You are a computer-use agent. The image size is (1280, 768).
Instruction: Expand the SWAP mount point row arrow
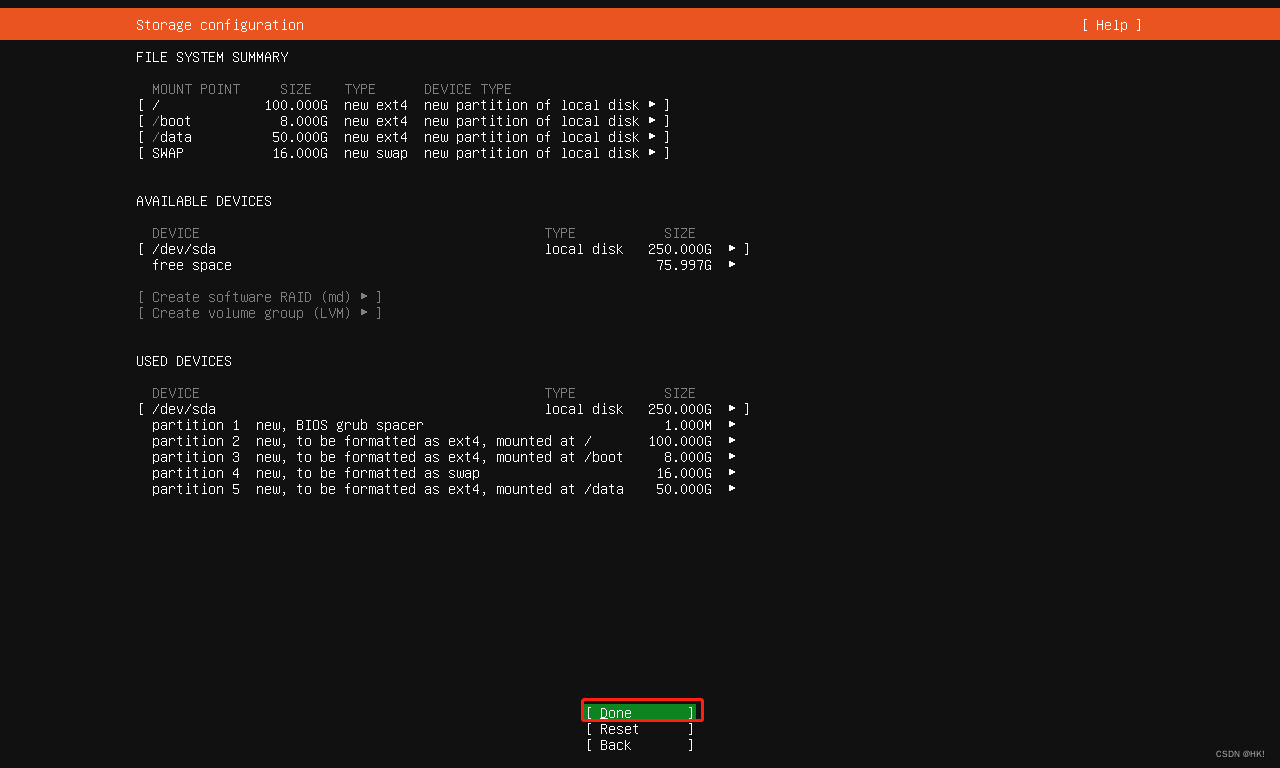tap(652, 152)
